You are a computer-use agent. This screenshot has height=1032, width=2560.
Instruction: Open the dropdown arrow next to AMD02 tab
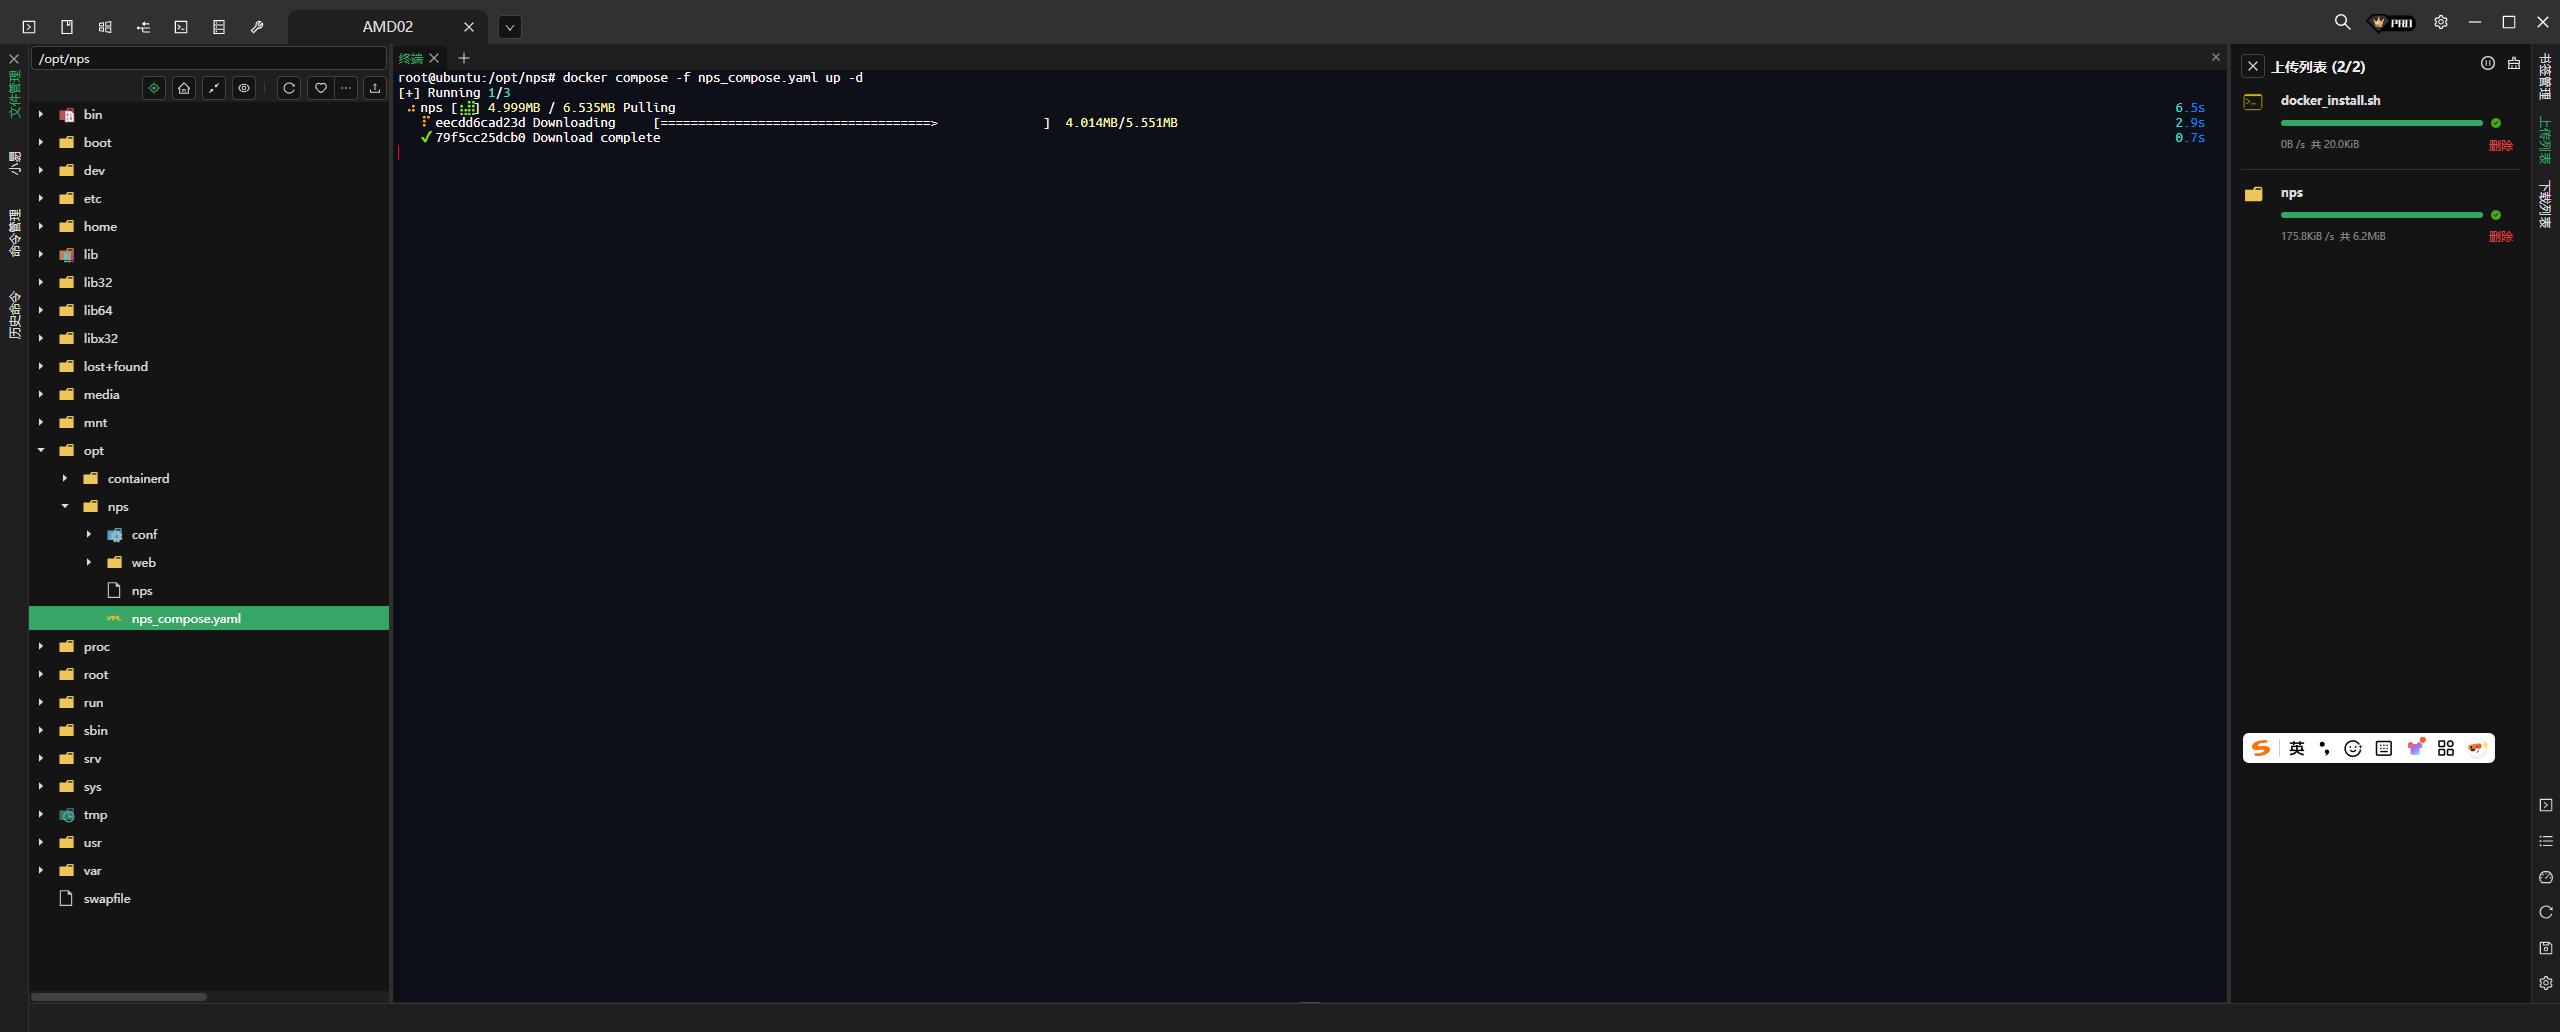click(510, 27)
